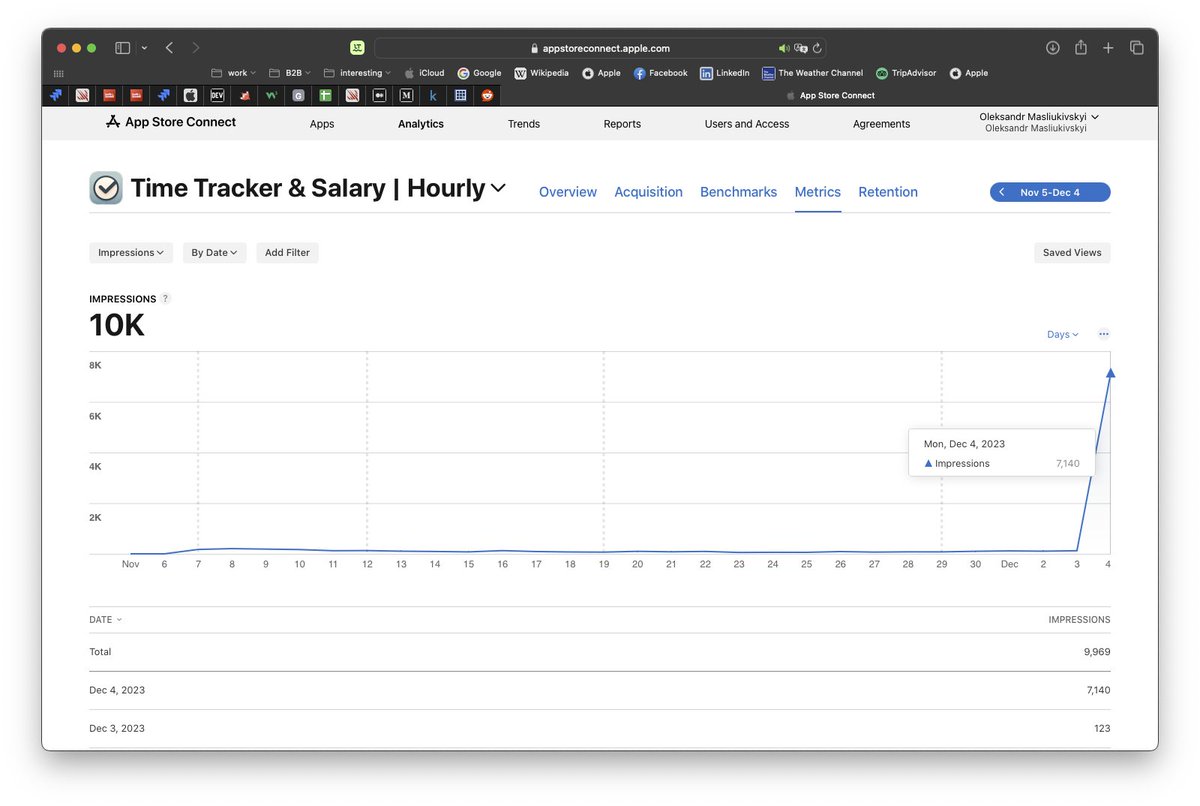The width and height of the screenshot is (1200, 806).
Task: Open the Google bookmark
Action: (x=480, y=73)
